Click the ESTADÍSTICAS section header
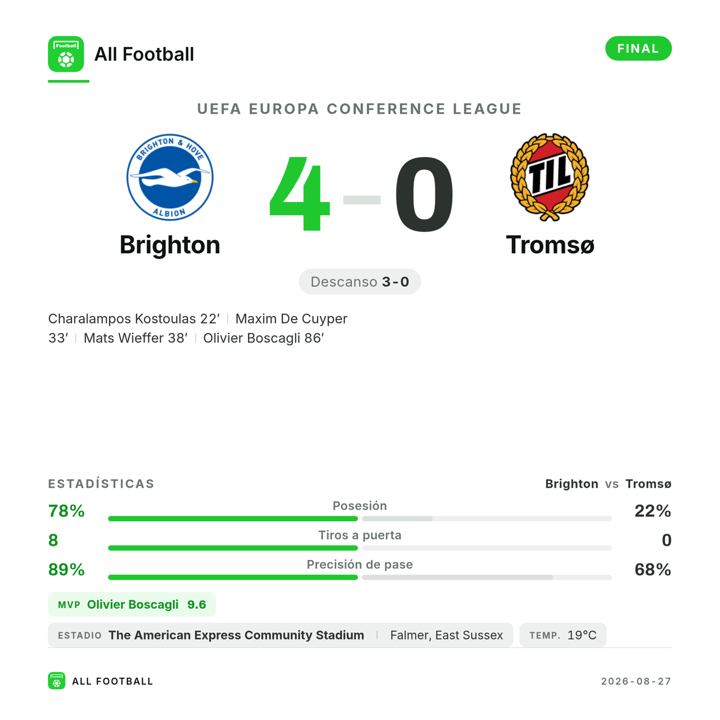Viewport: 720px width, 720px height. tap(101, 484)
